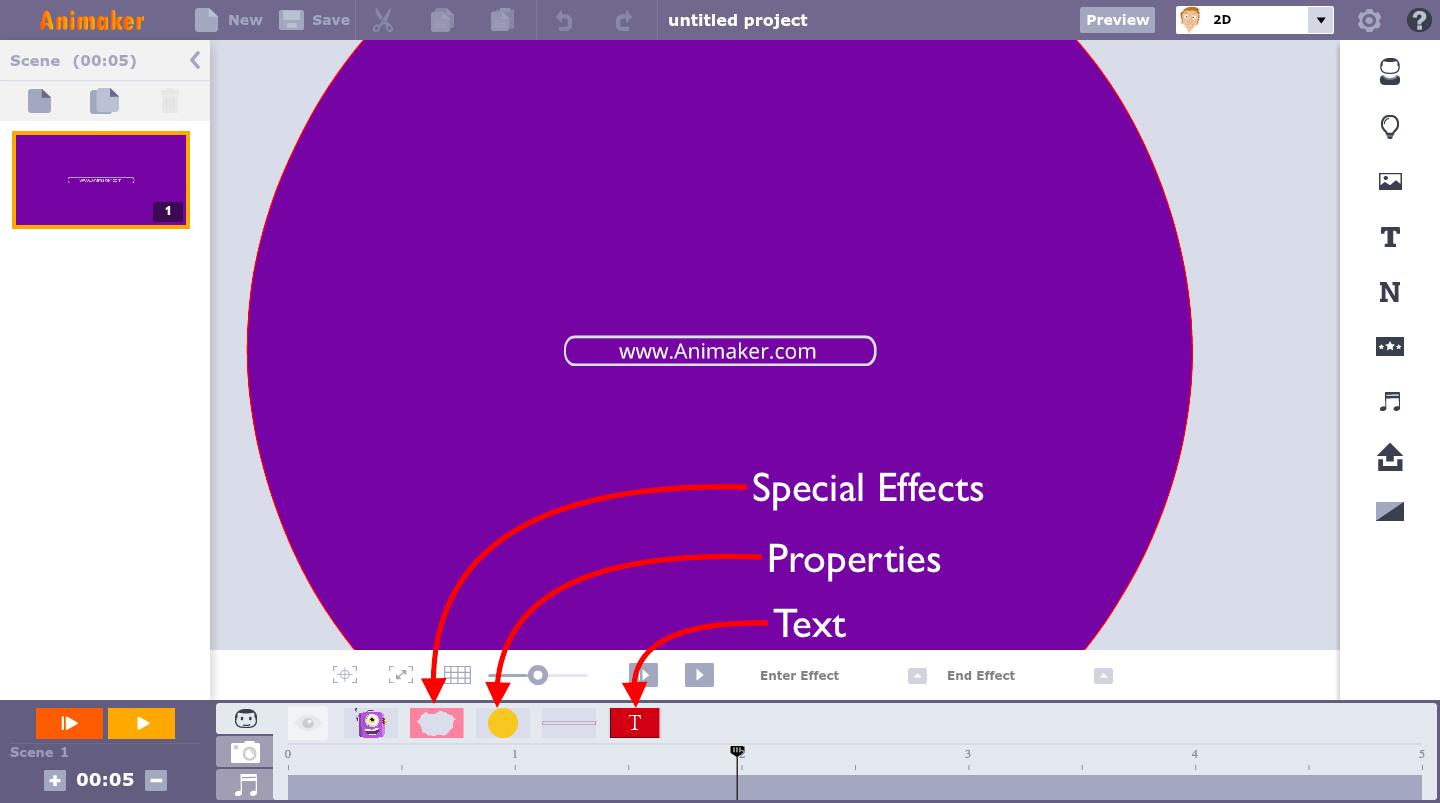1440x803 pixels.
Task: Open the Backgrounds image library
Action: click(x=1390, y=181)
